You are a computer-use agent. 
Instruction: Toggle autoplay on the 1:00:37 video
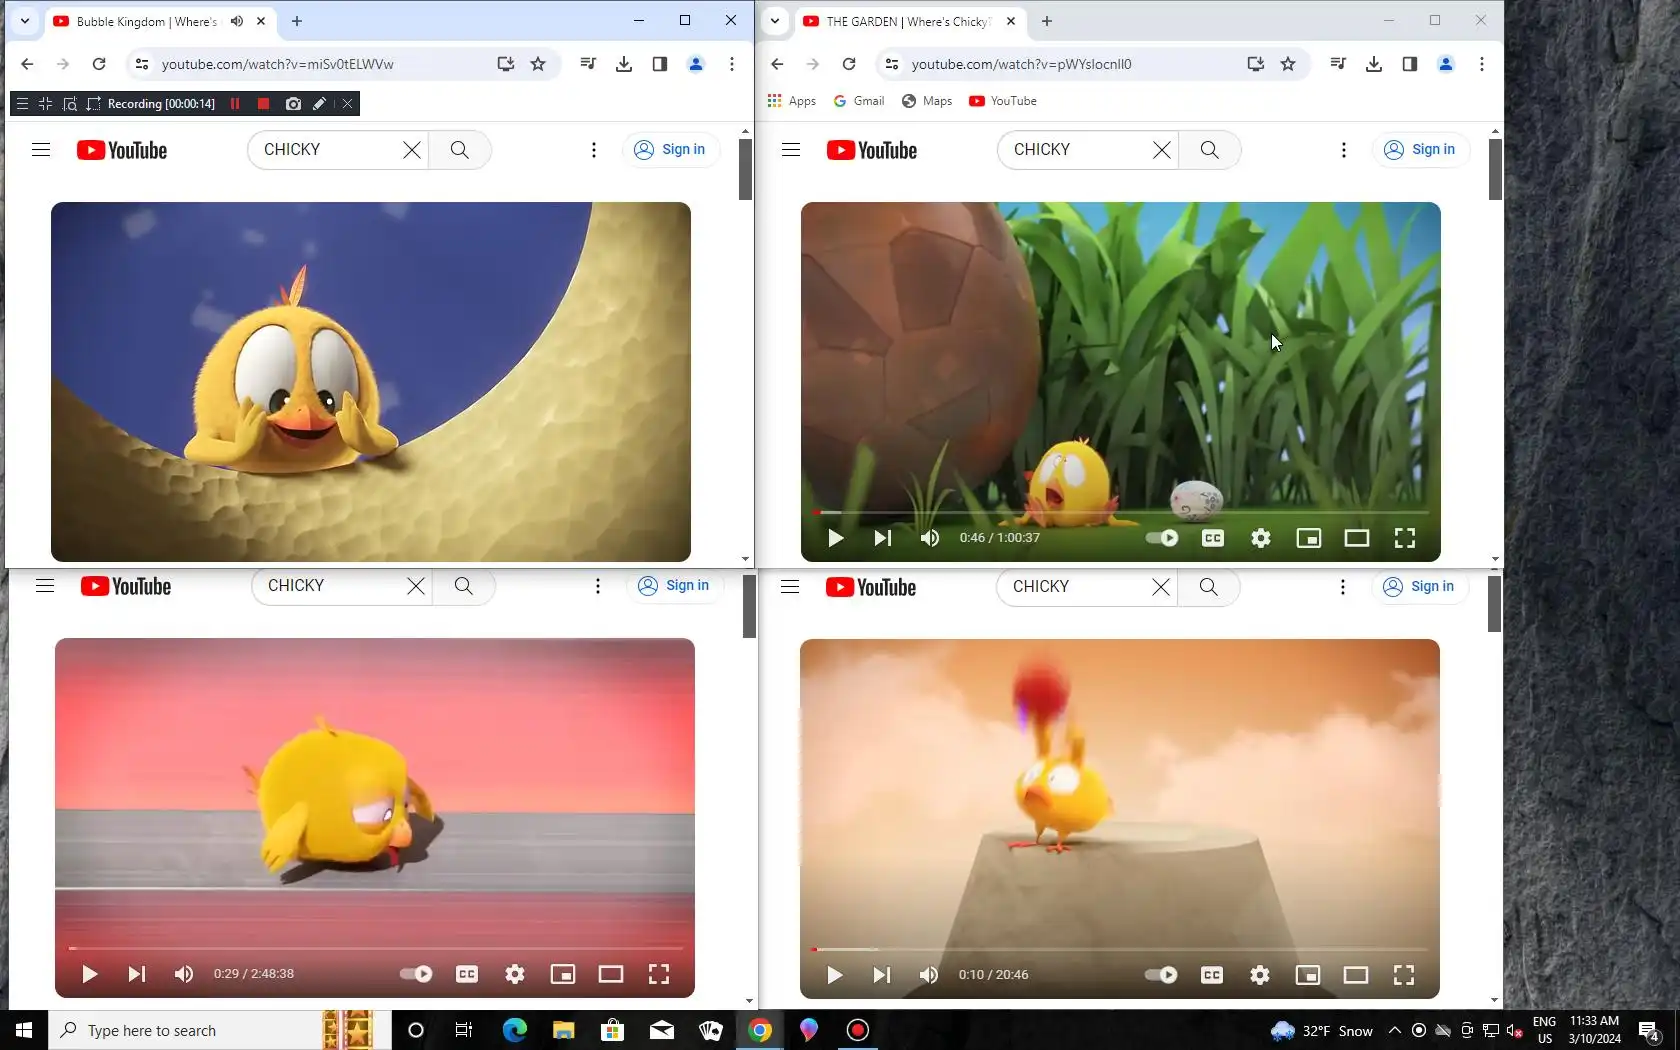1162,538
